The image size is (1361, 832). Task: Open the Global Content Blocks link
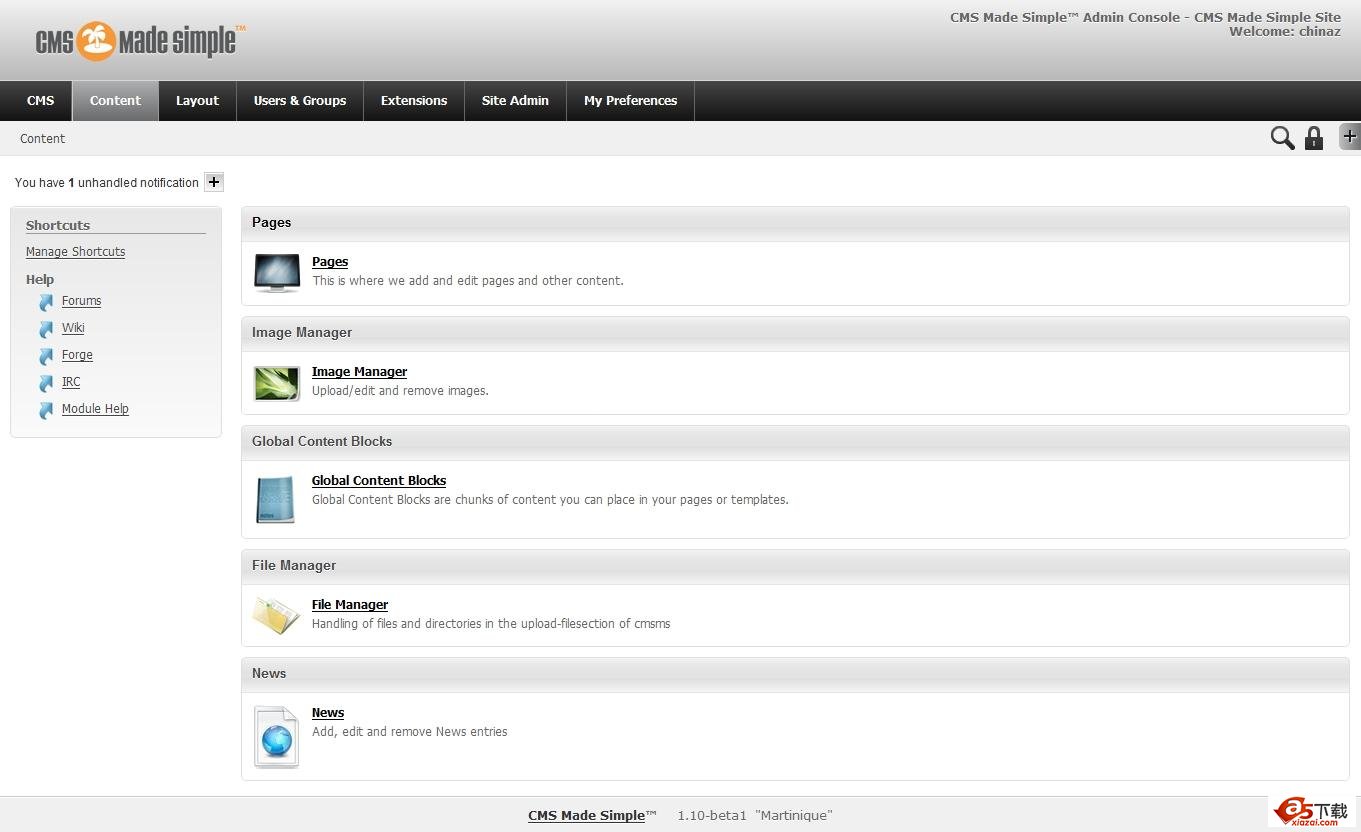[x=379, y=481]
